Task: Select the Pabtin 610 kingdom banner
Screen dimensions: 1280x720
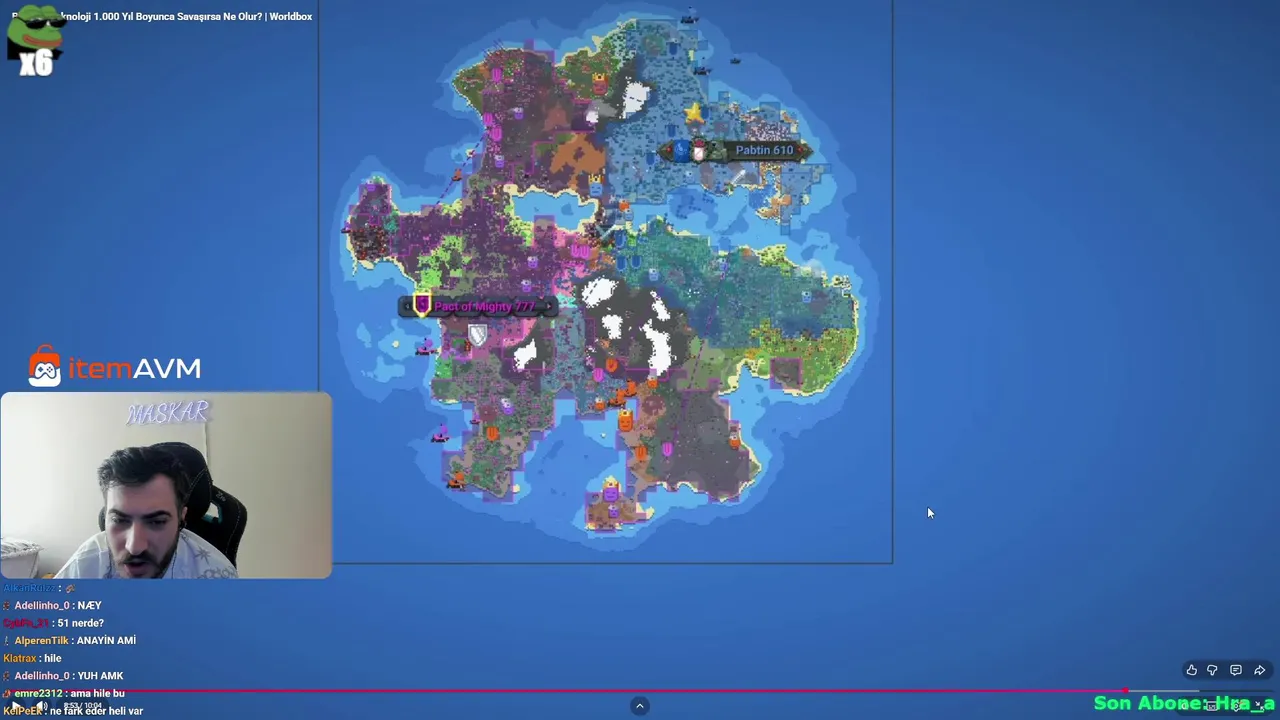Action: tap(735, 151)
